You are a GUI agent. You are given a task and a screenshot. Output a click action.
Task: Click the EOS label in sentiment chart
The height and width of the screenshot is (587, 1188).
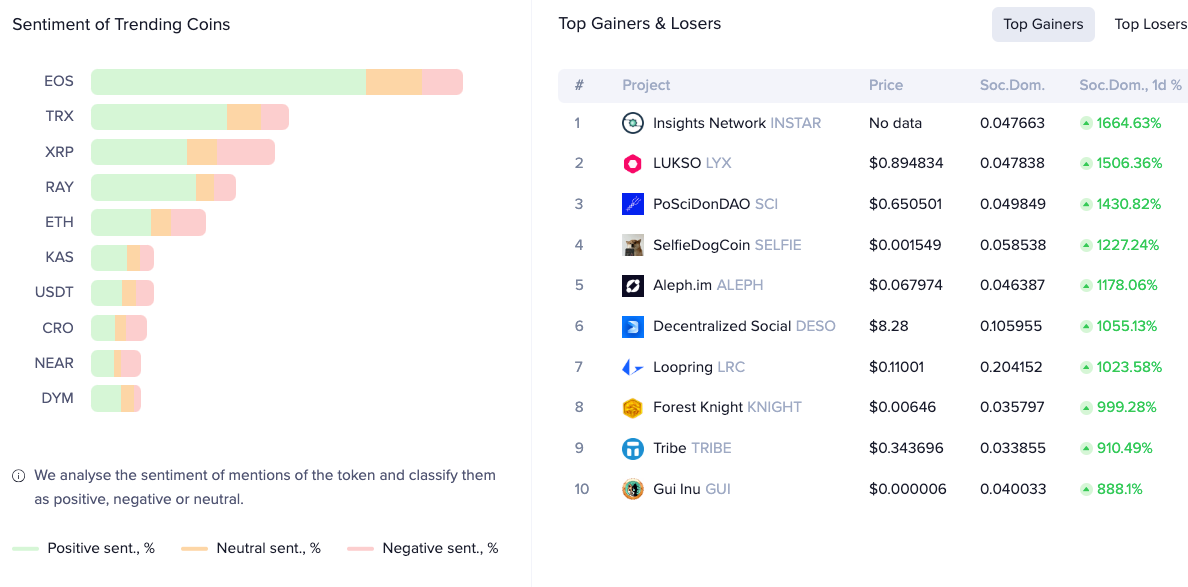click(x=59, y=82)
